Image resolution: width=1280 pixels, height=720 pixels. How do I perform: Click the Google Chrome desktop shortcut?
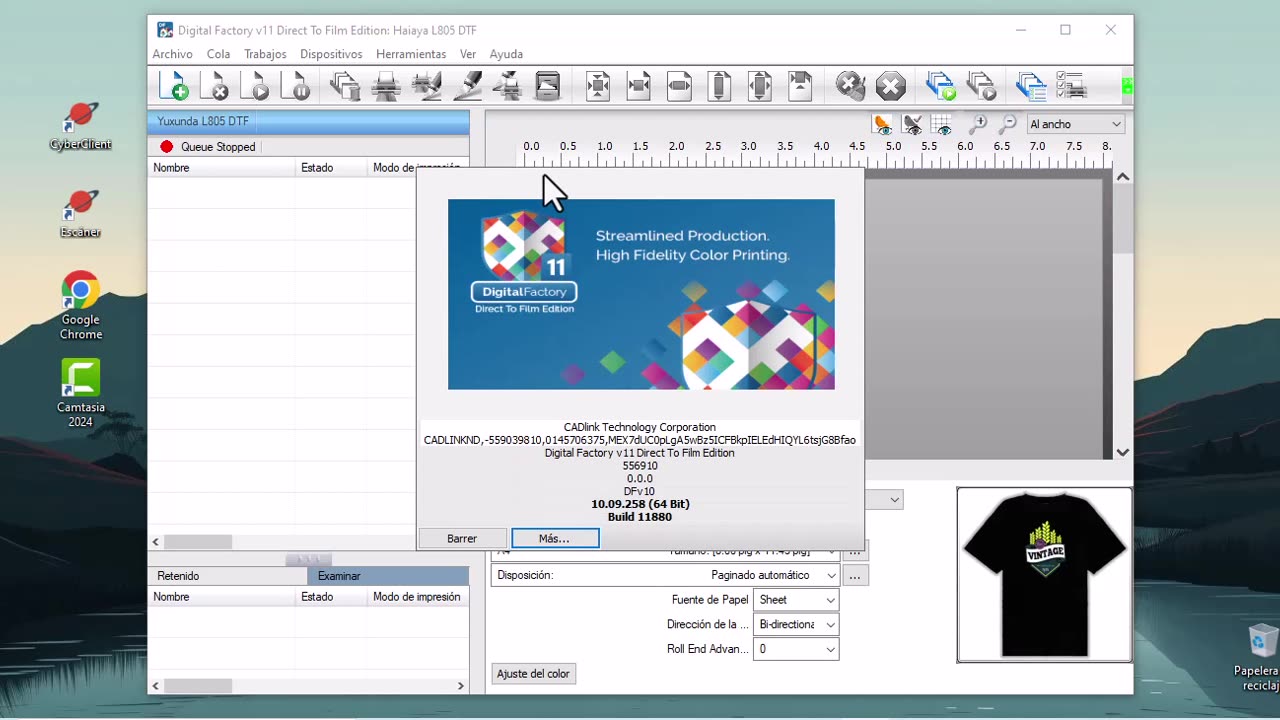pos(81,306)
